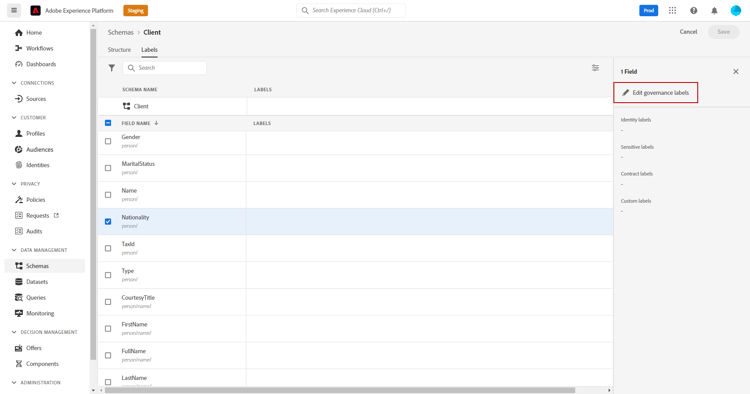Uncheck the Nationality field checkbox
Image resolution: width=750 pixels, height=394 pixels.
pyautogui.click(x=108, y=221)
